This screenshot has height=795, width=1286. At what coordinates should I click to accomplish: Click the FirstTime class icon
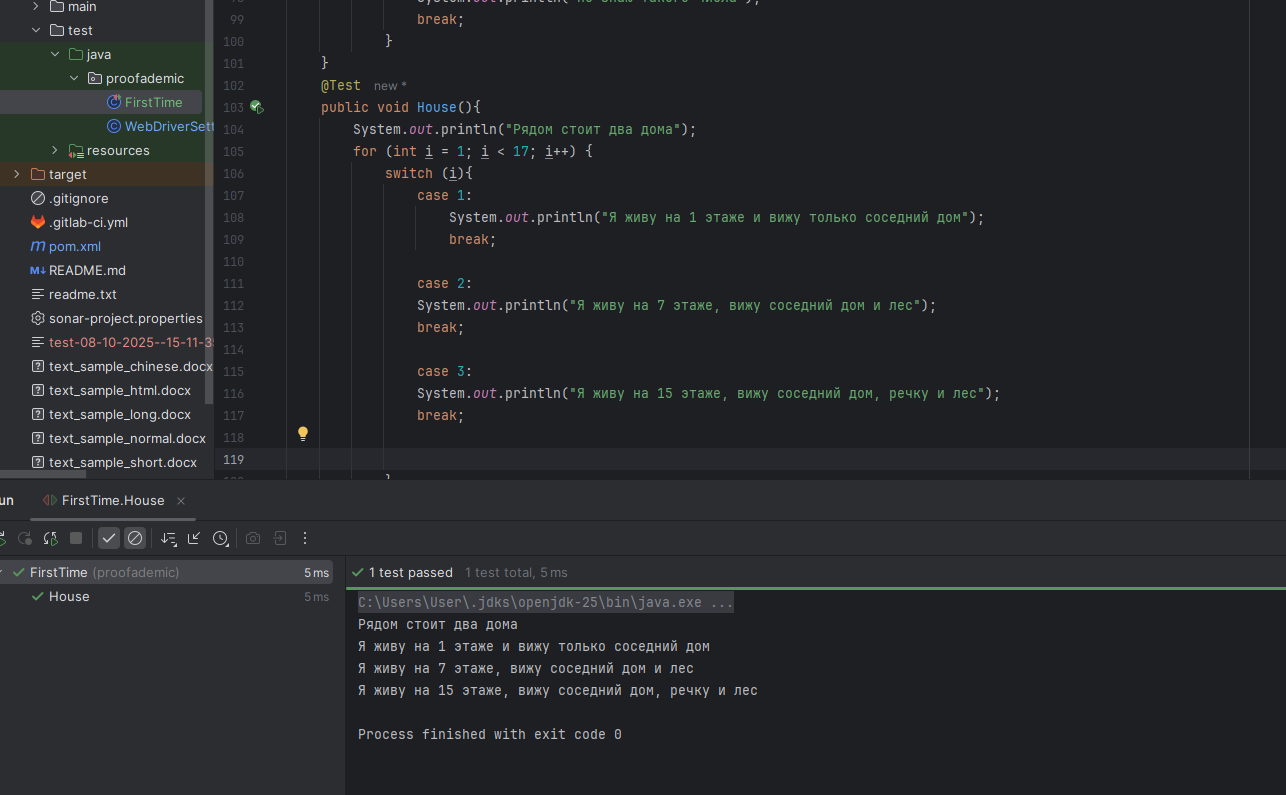click(x=114, y=102)
